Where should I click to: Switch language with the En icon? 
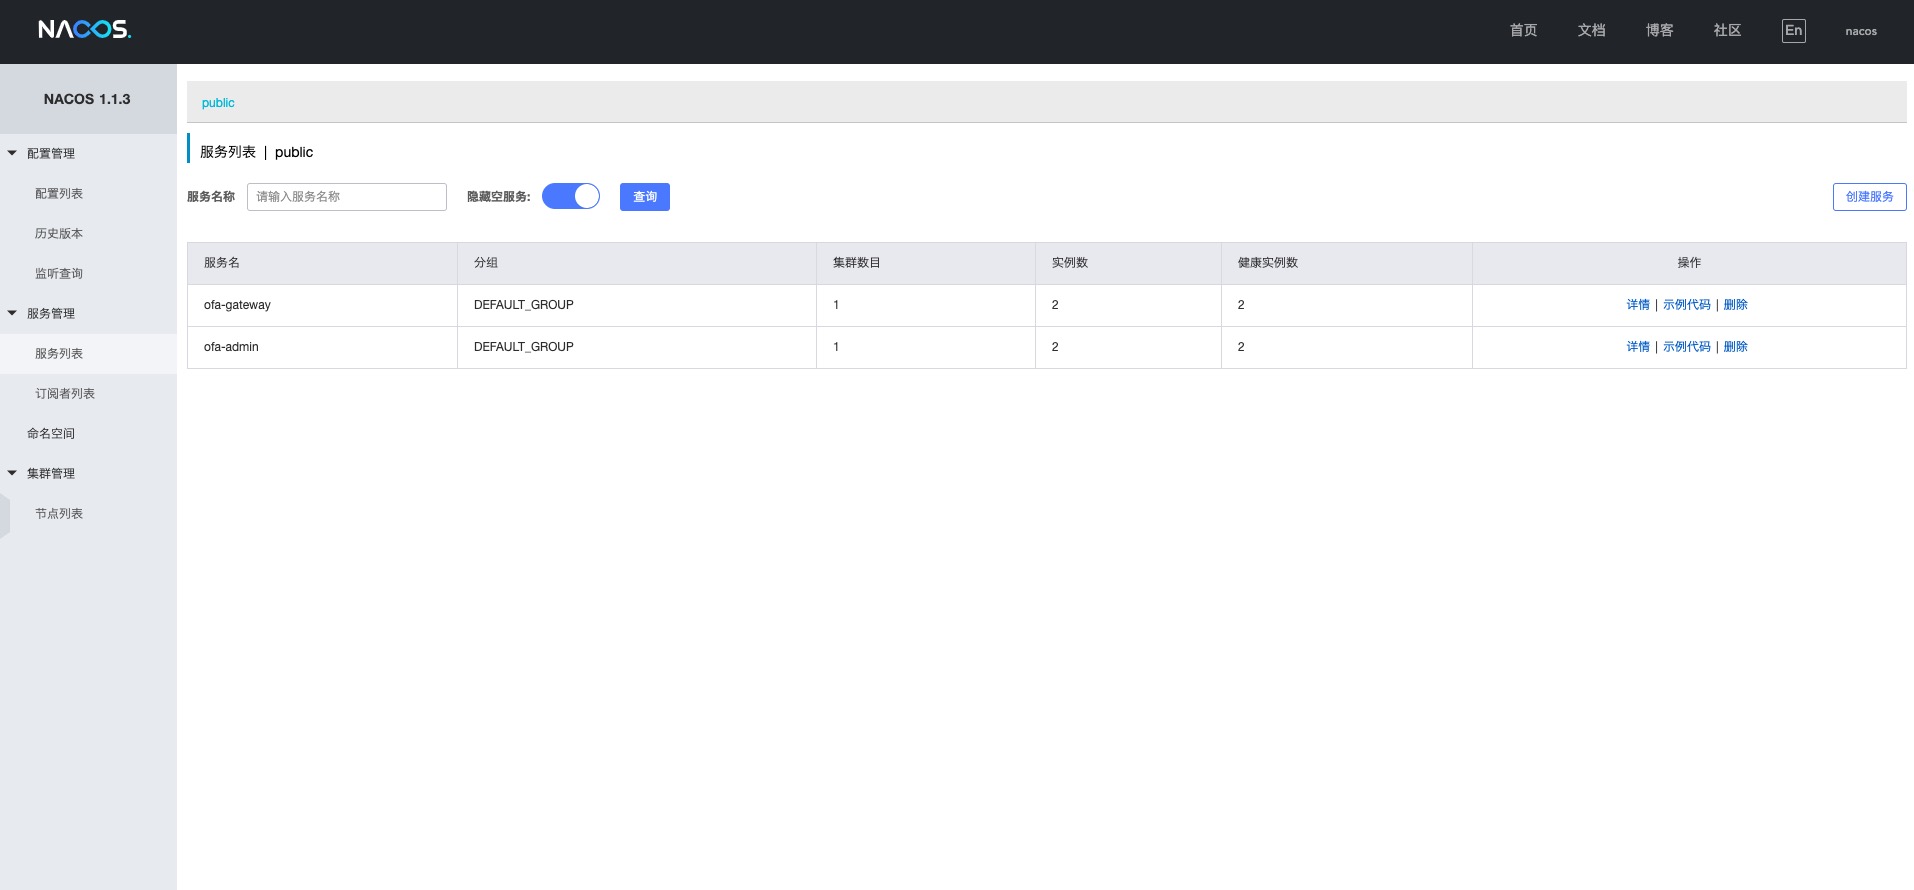pos(1793,31)
